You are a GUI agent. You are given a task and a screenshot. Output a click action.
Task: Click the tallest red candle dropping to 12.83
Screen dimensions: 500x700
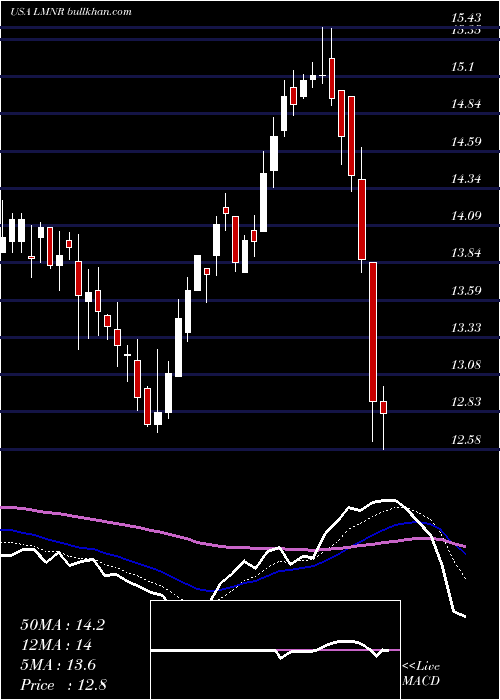tap(373, 332)
